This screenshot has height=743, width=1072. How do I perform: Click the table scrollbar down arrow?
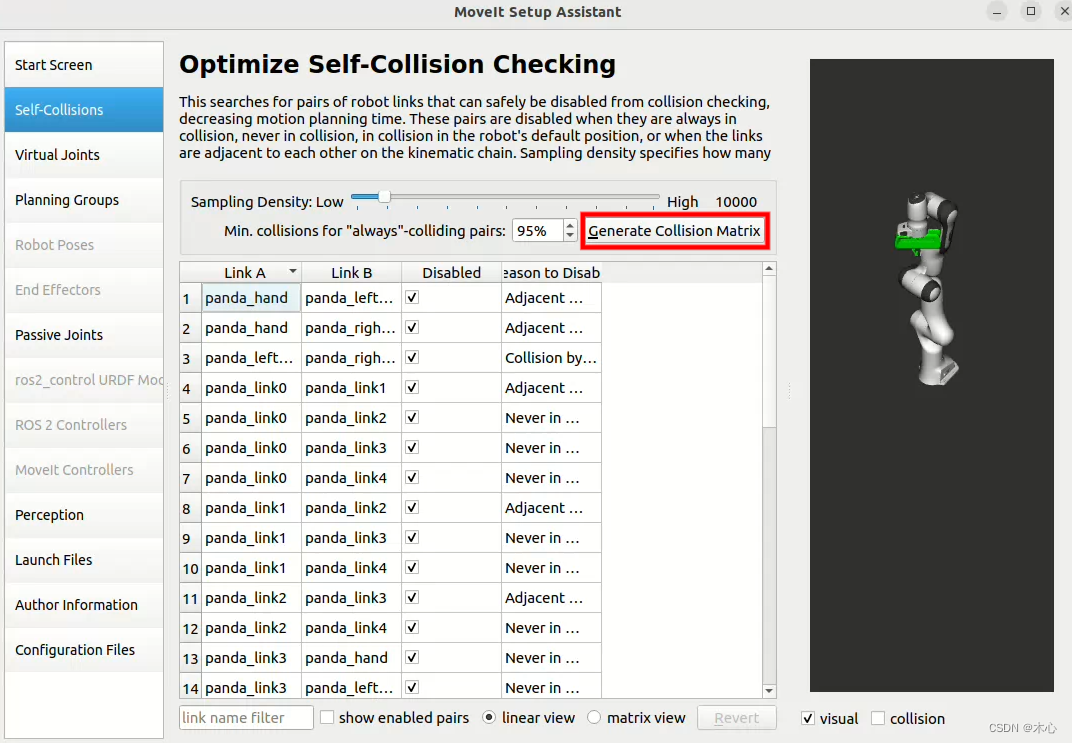point(769,691)
